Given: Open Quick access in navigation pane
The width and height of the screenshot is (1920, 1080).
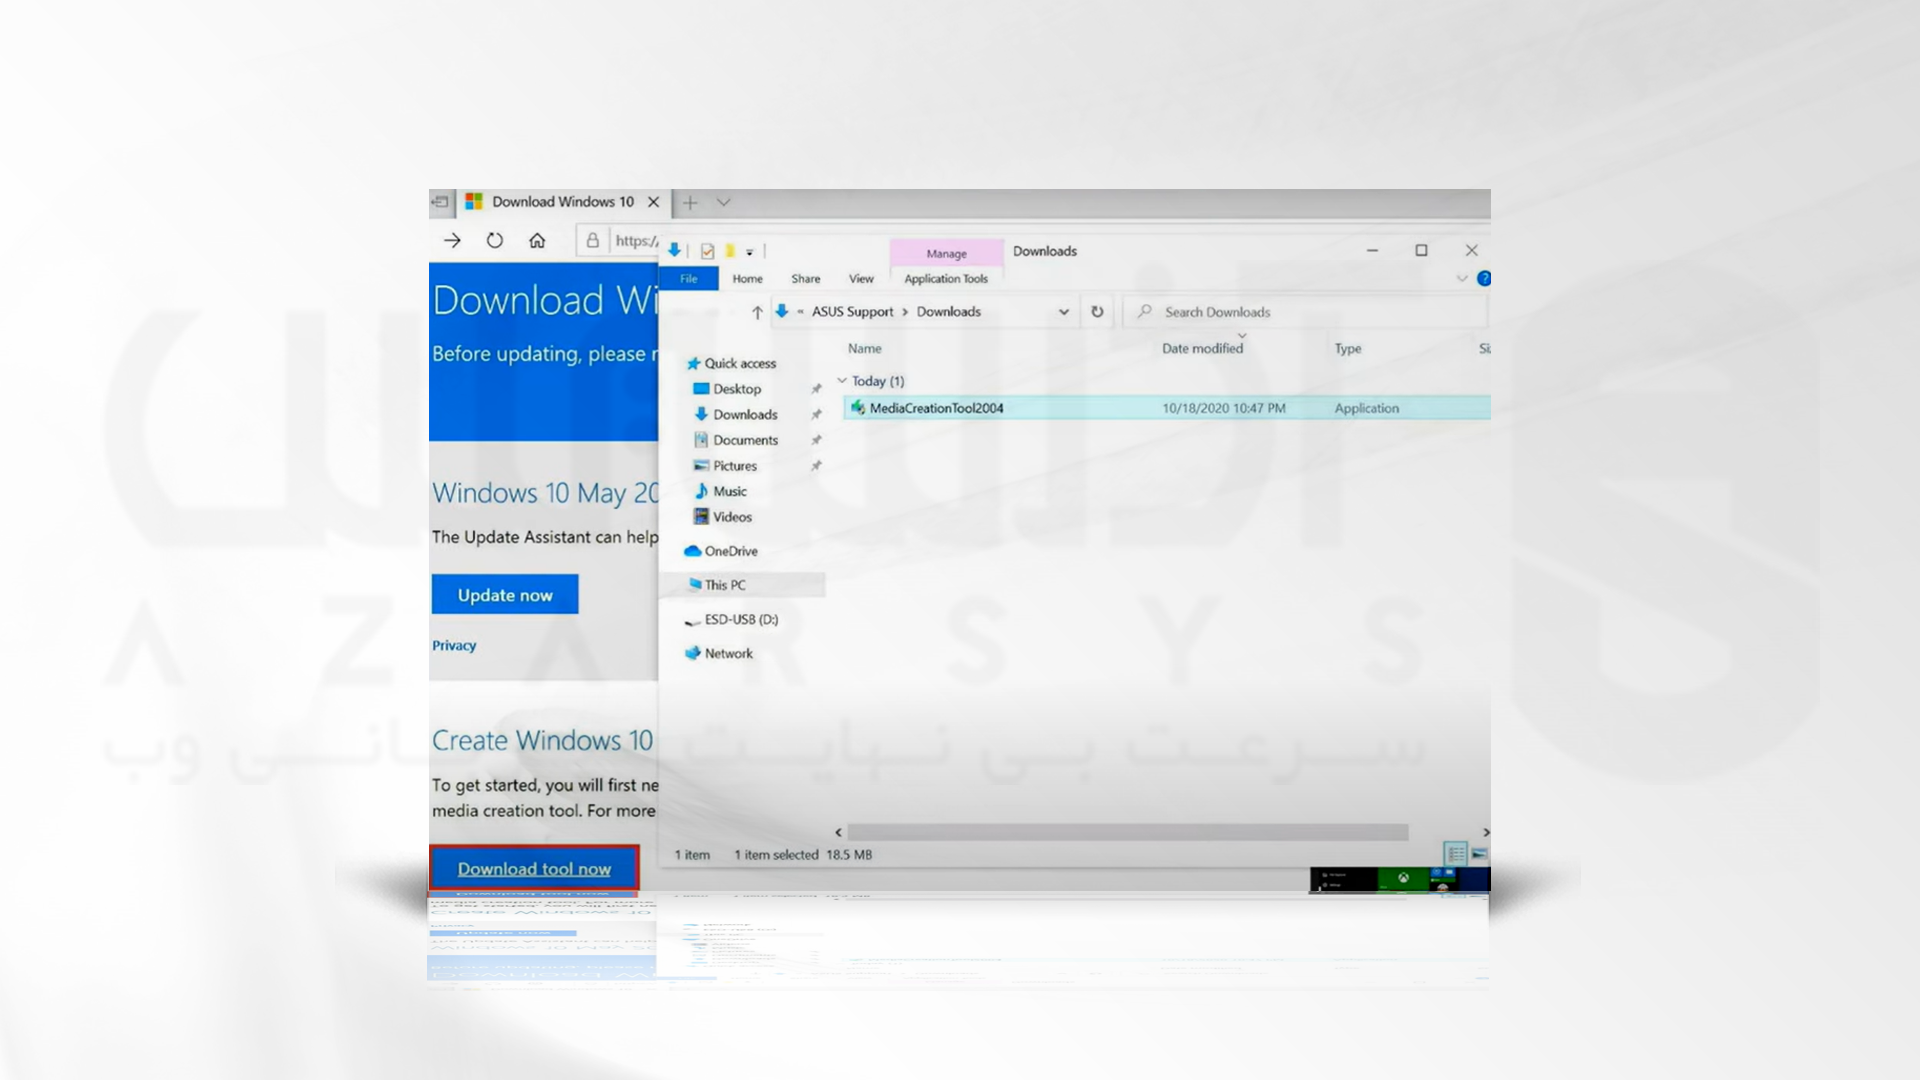Looking at the screenshot, I should point(740,364).
